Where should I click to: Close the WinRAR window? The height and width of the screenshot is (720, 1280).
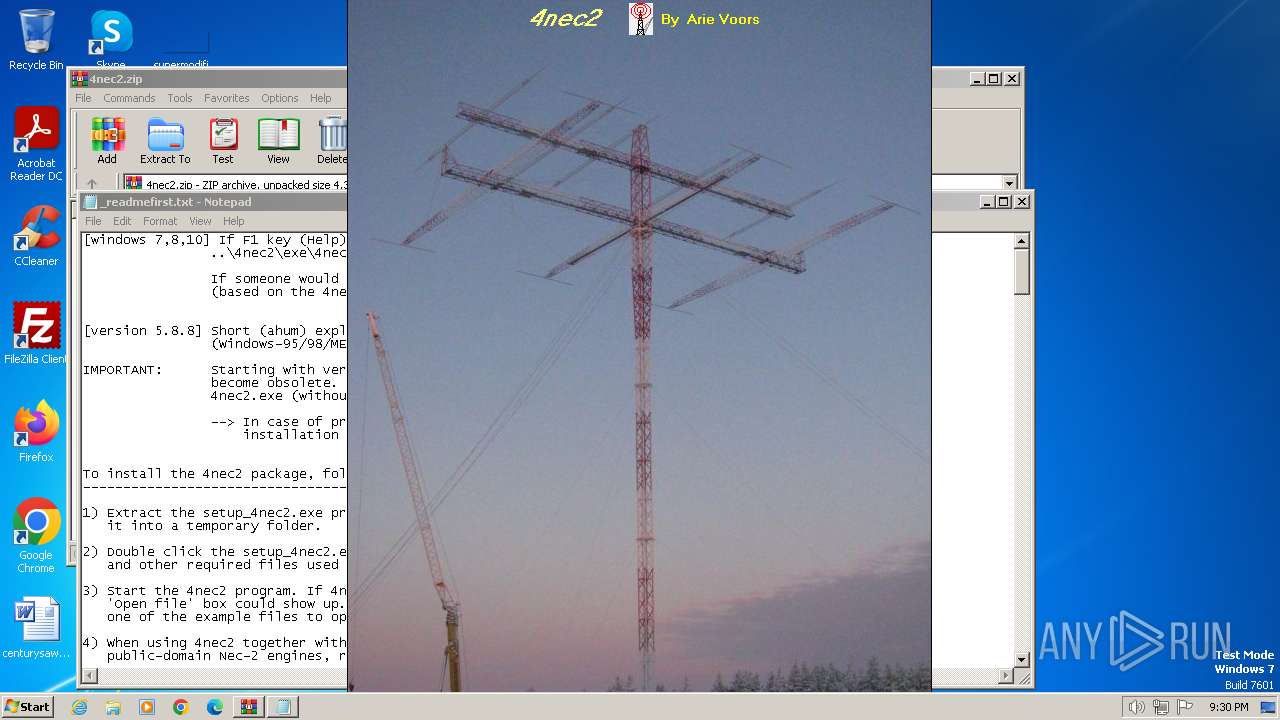click(1012, 79)
